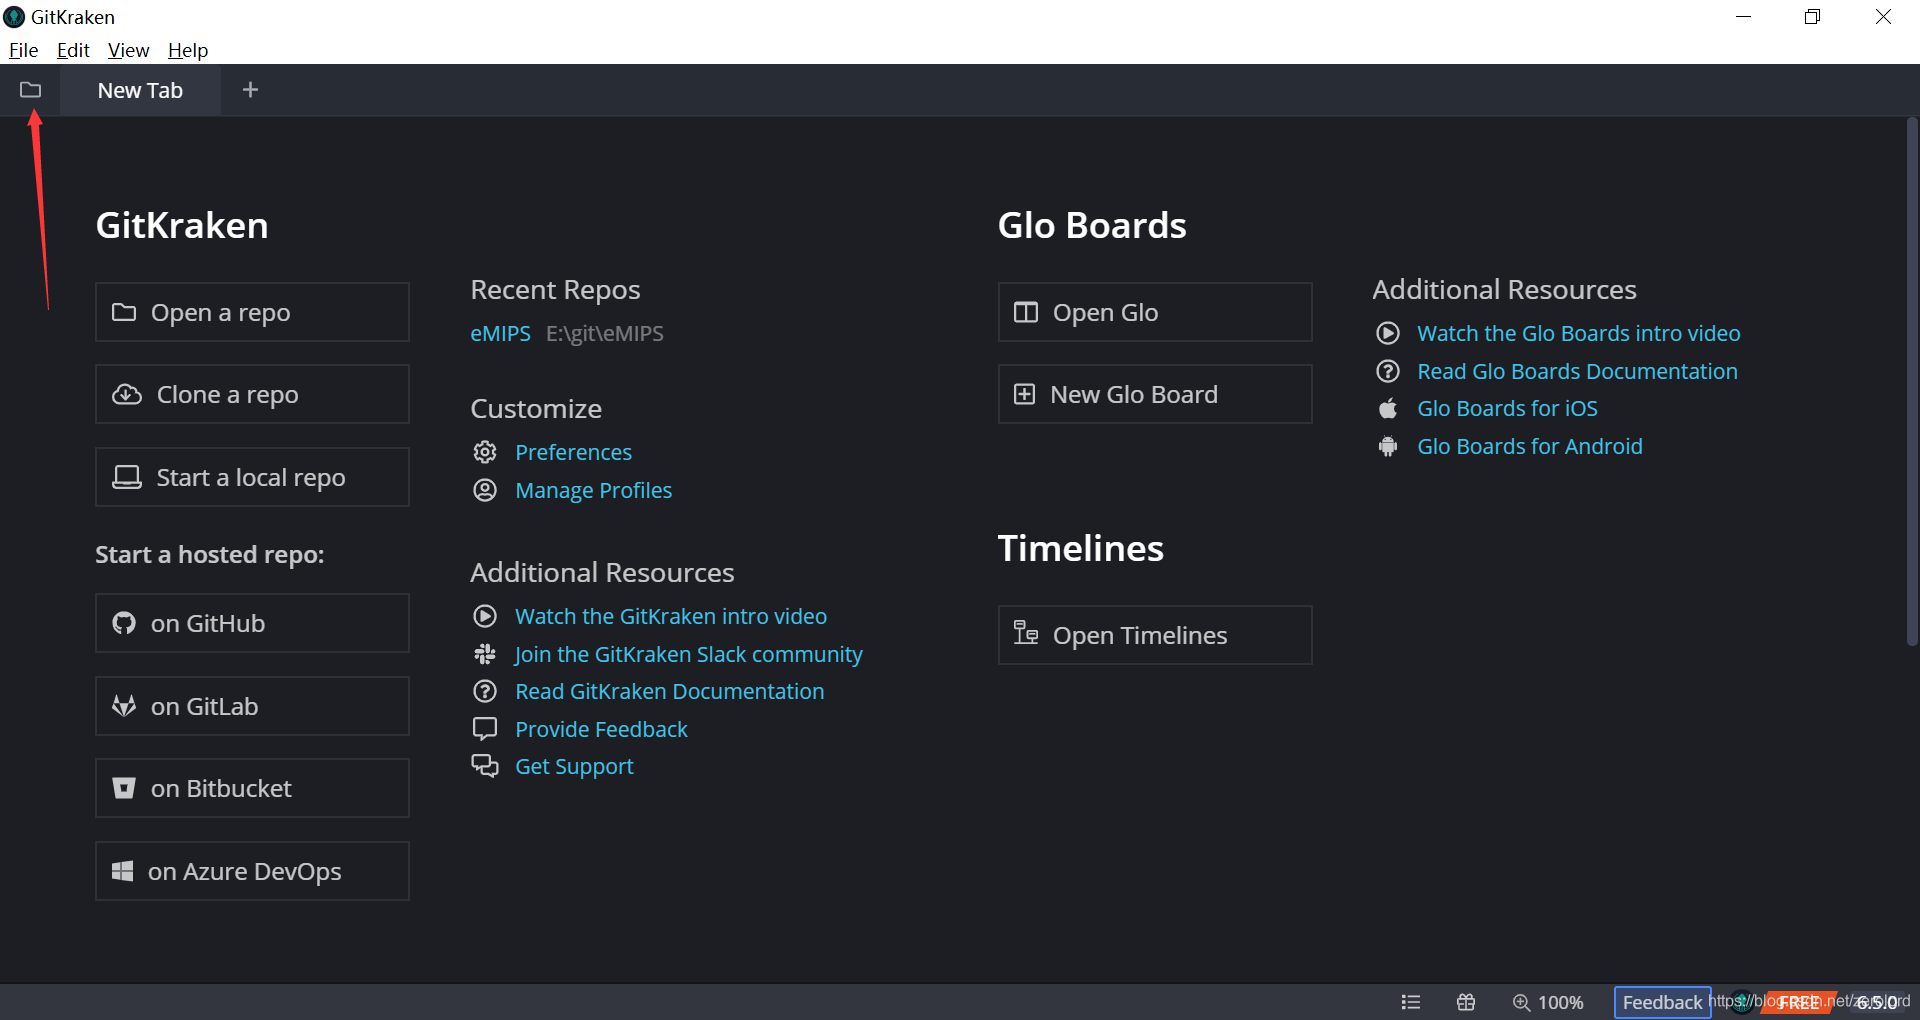Click the Open a repo button
The image size is (1920, 1020).
[252, 312]
